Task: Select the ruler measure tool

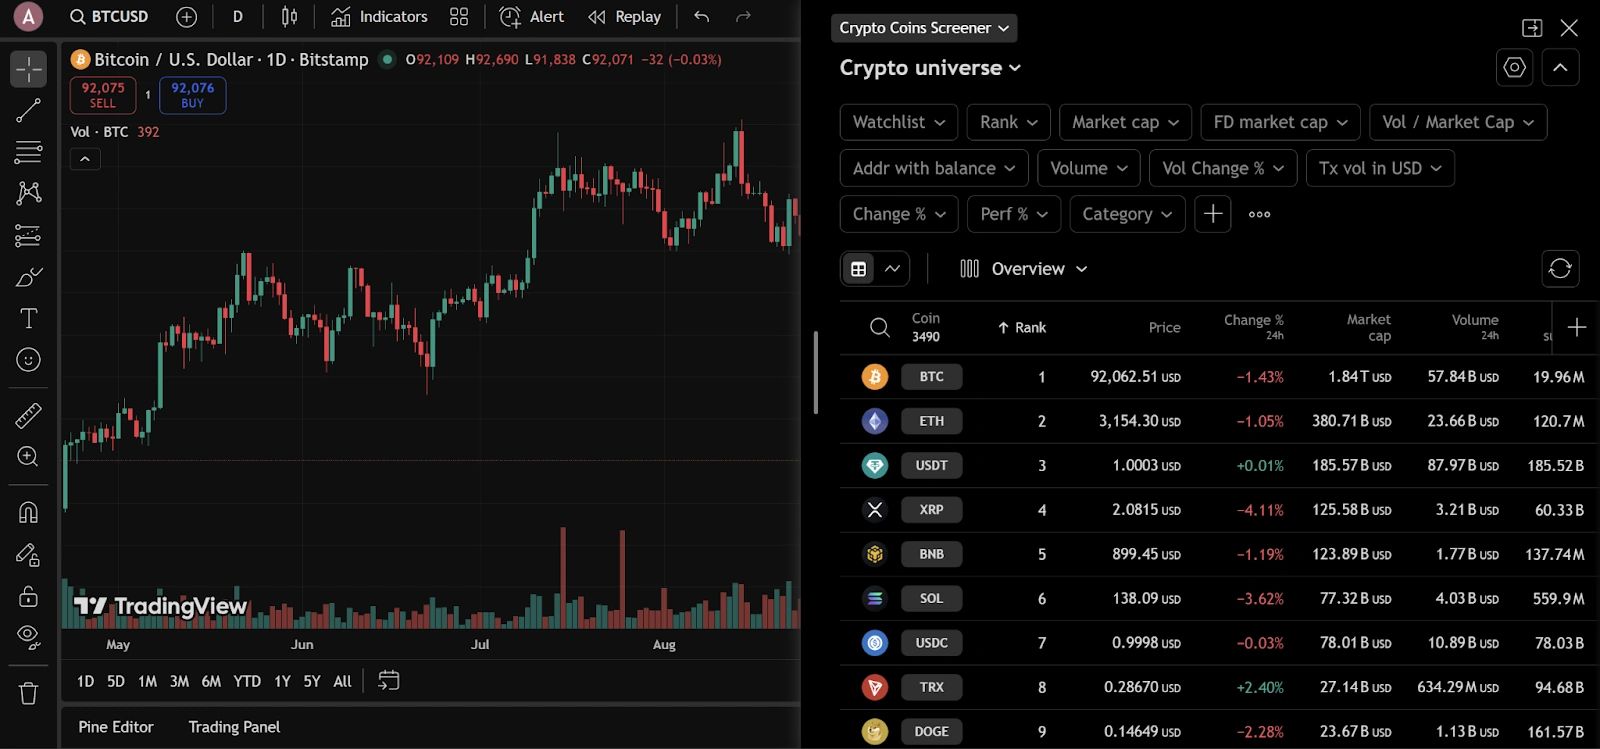Action: pyautogui.click(x=28, y=415)
